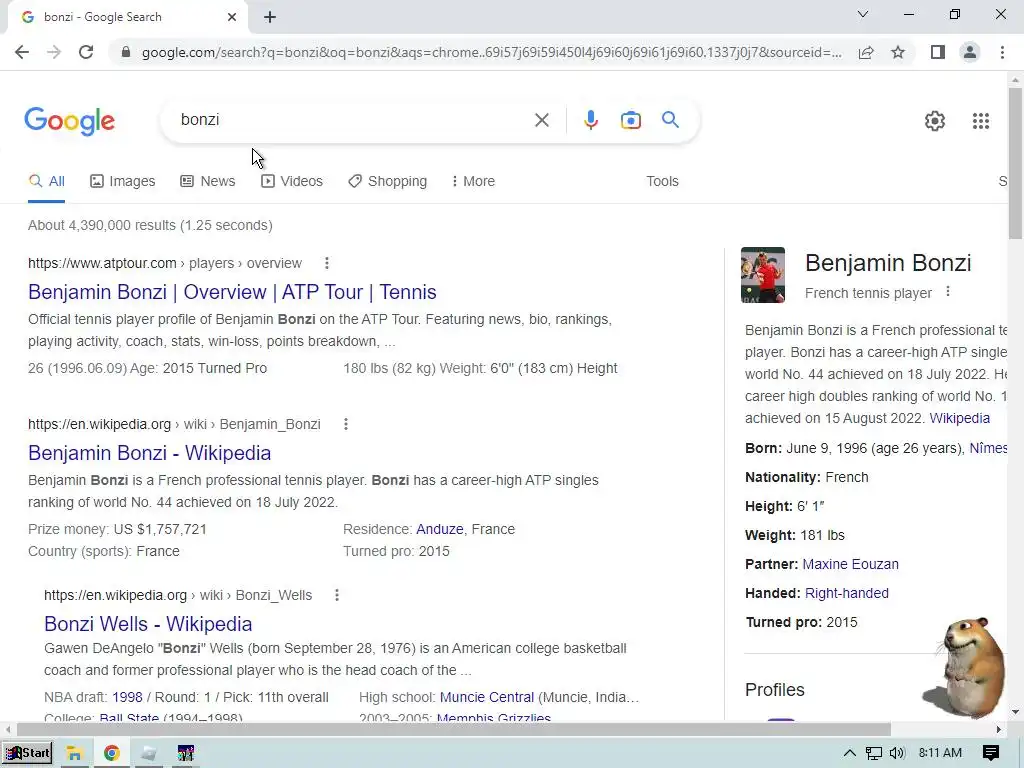
Task: Open the network tray icon
Action: [874, 753]
